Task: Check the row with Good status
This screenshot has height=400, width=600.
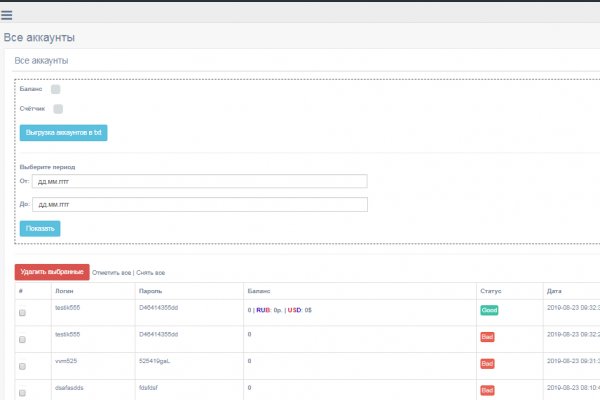Action: [23, 314]
